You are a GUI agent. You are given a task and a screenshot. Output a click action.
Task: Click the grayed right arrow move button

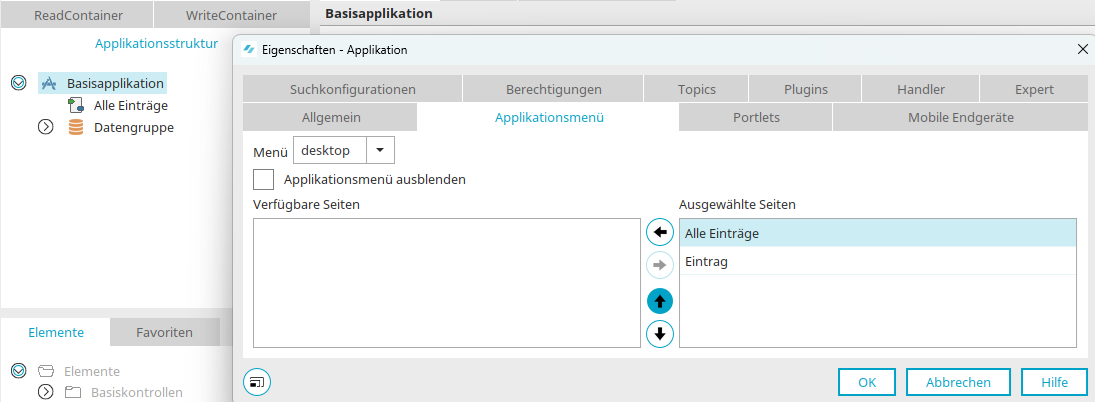point(660,265)
